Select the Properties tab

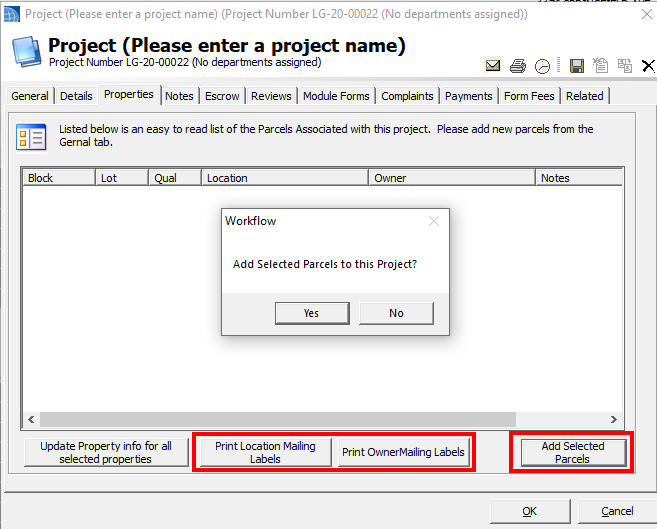pyautogui.click(x=129, y=95)
